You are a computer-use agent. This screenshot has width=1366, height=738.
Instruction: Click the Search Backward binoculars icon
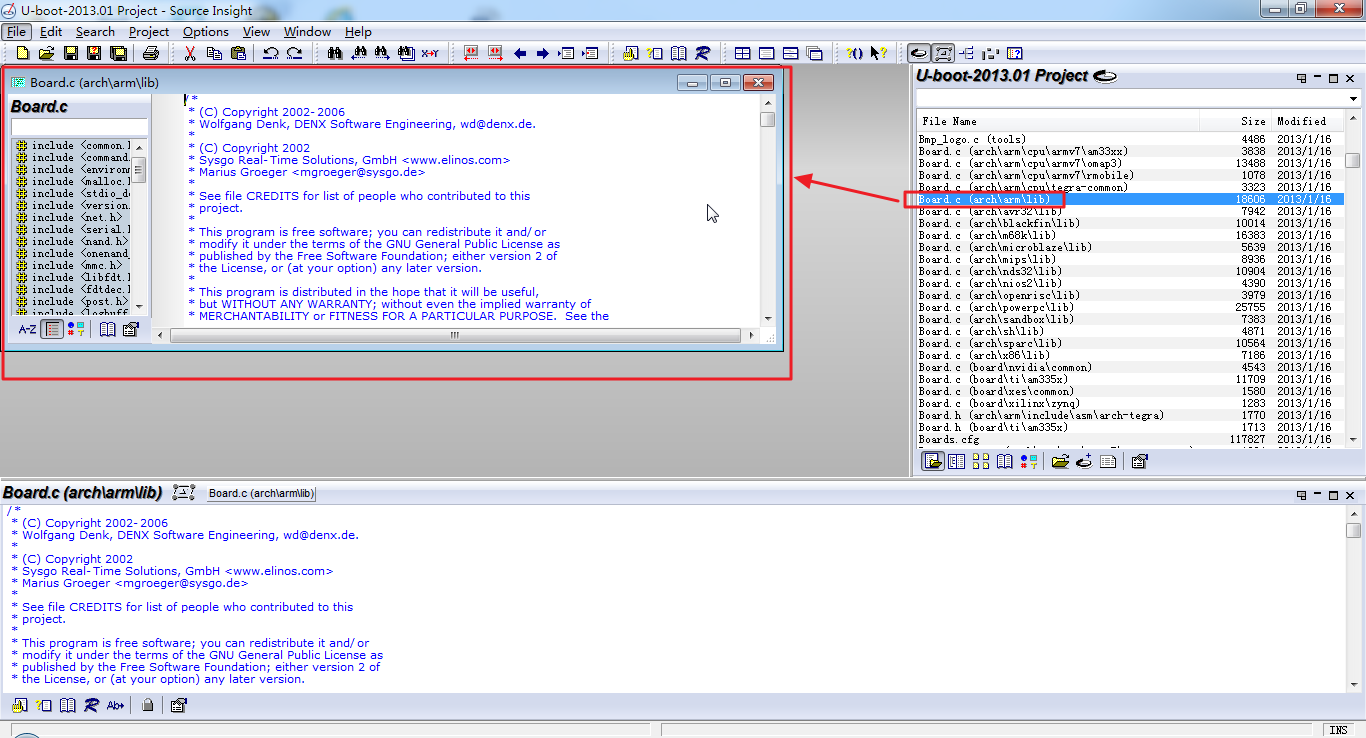click(x=358, y=53)
